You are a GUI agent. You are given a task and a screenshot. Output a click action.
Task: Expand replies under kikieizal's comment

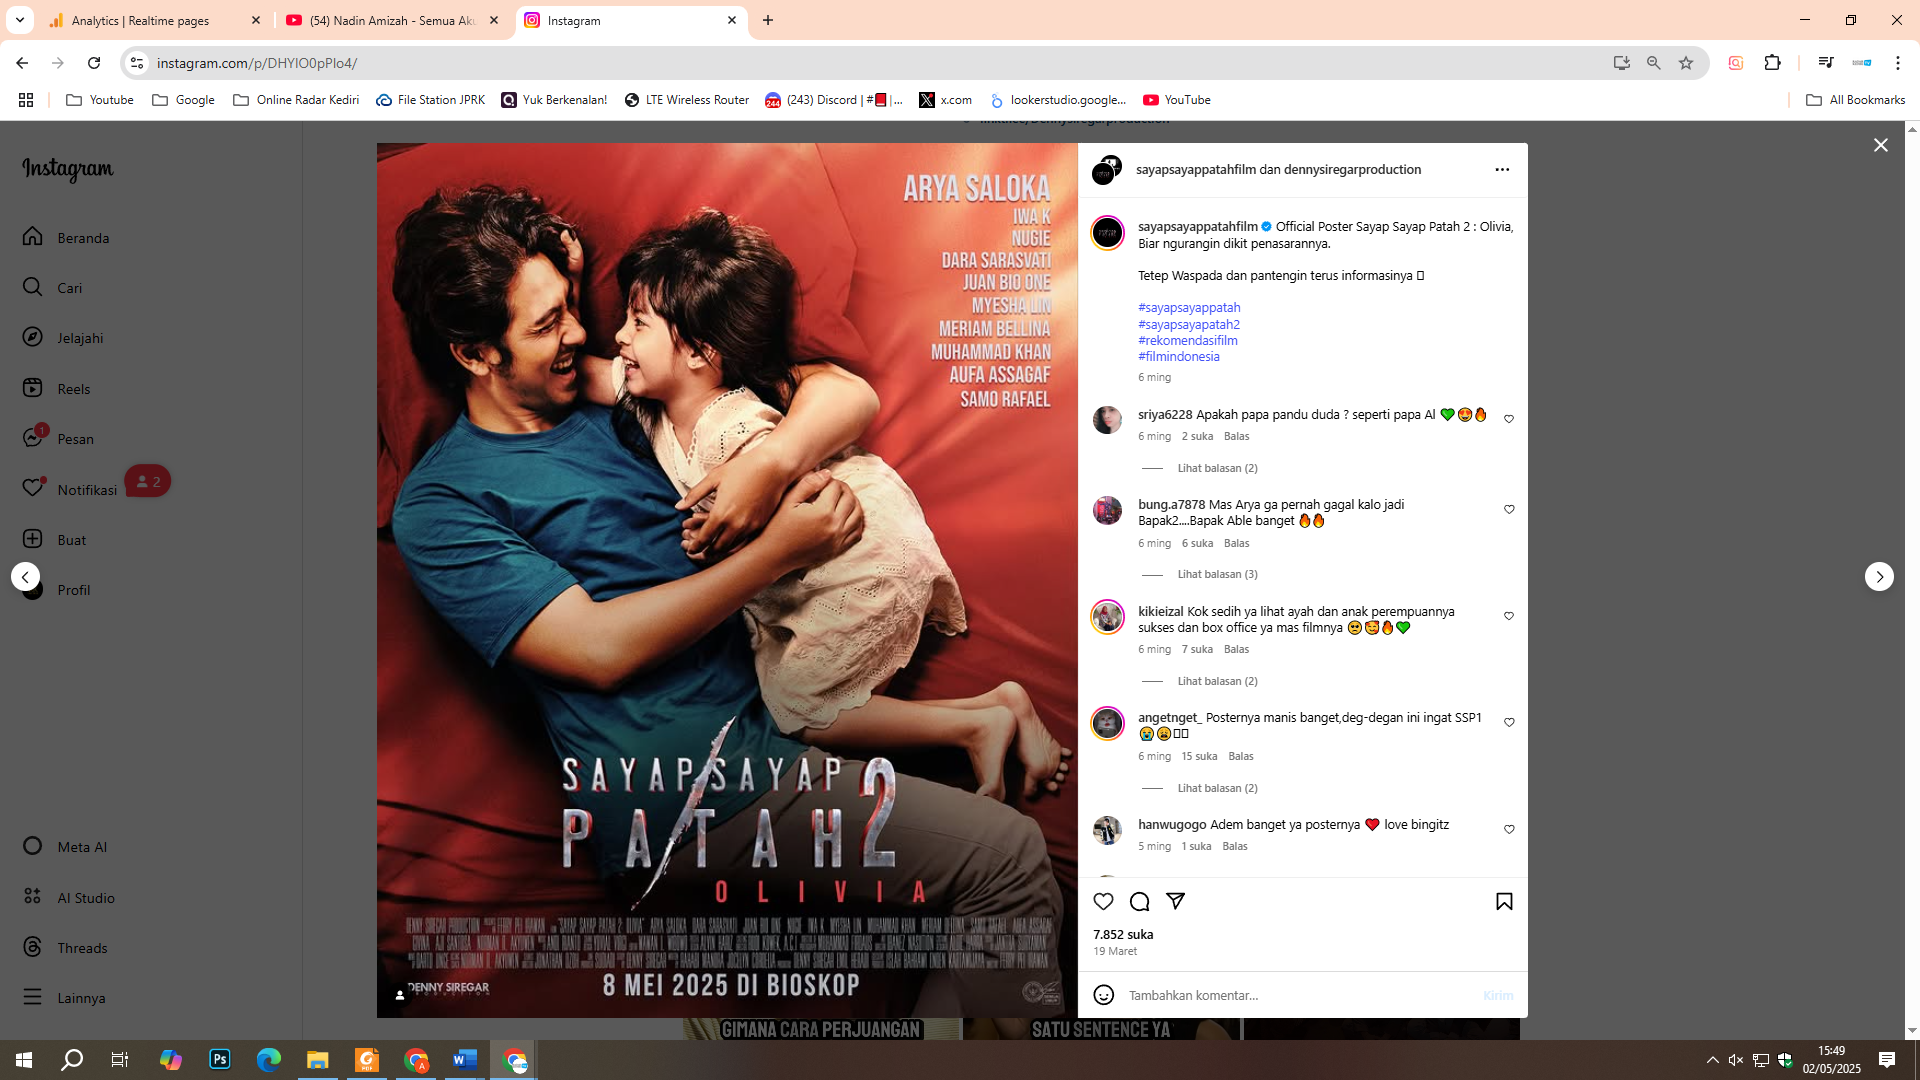tap(1217, 681)
